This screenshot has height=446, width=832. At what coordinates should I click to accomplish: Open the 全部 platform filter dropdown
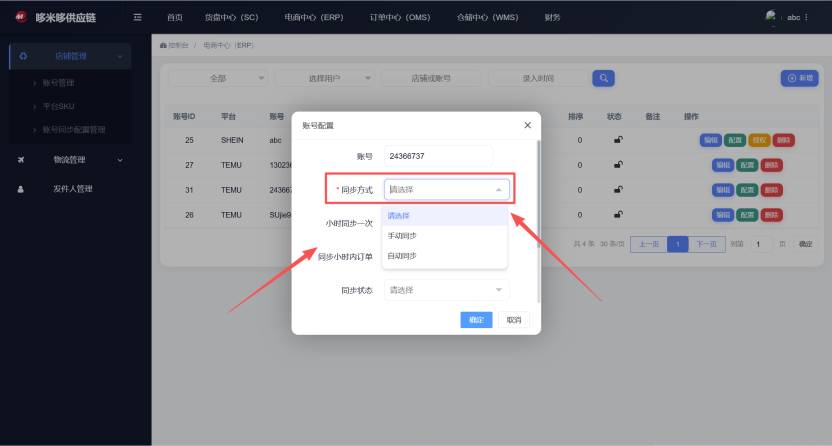pos(218,78)
